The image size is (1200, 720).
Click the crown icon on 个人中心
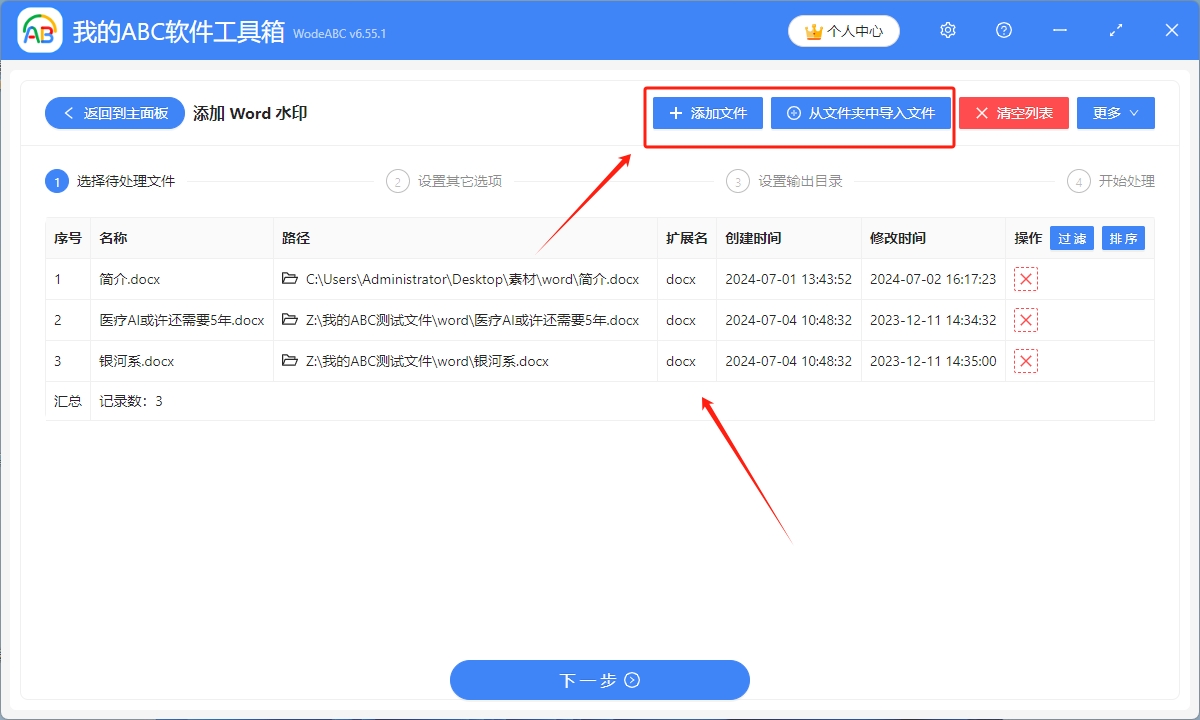click(812, 31)
